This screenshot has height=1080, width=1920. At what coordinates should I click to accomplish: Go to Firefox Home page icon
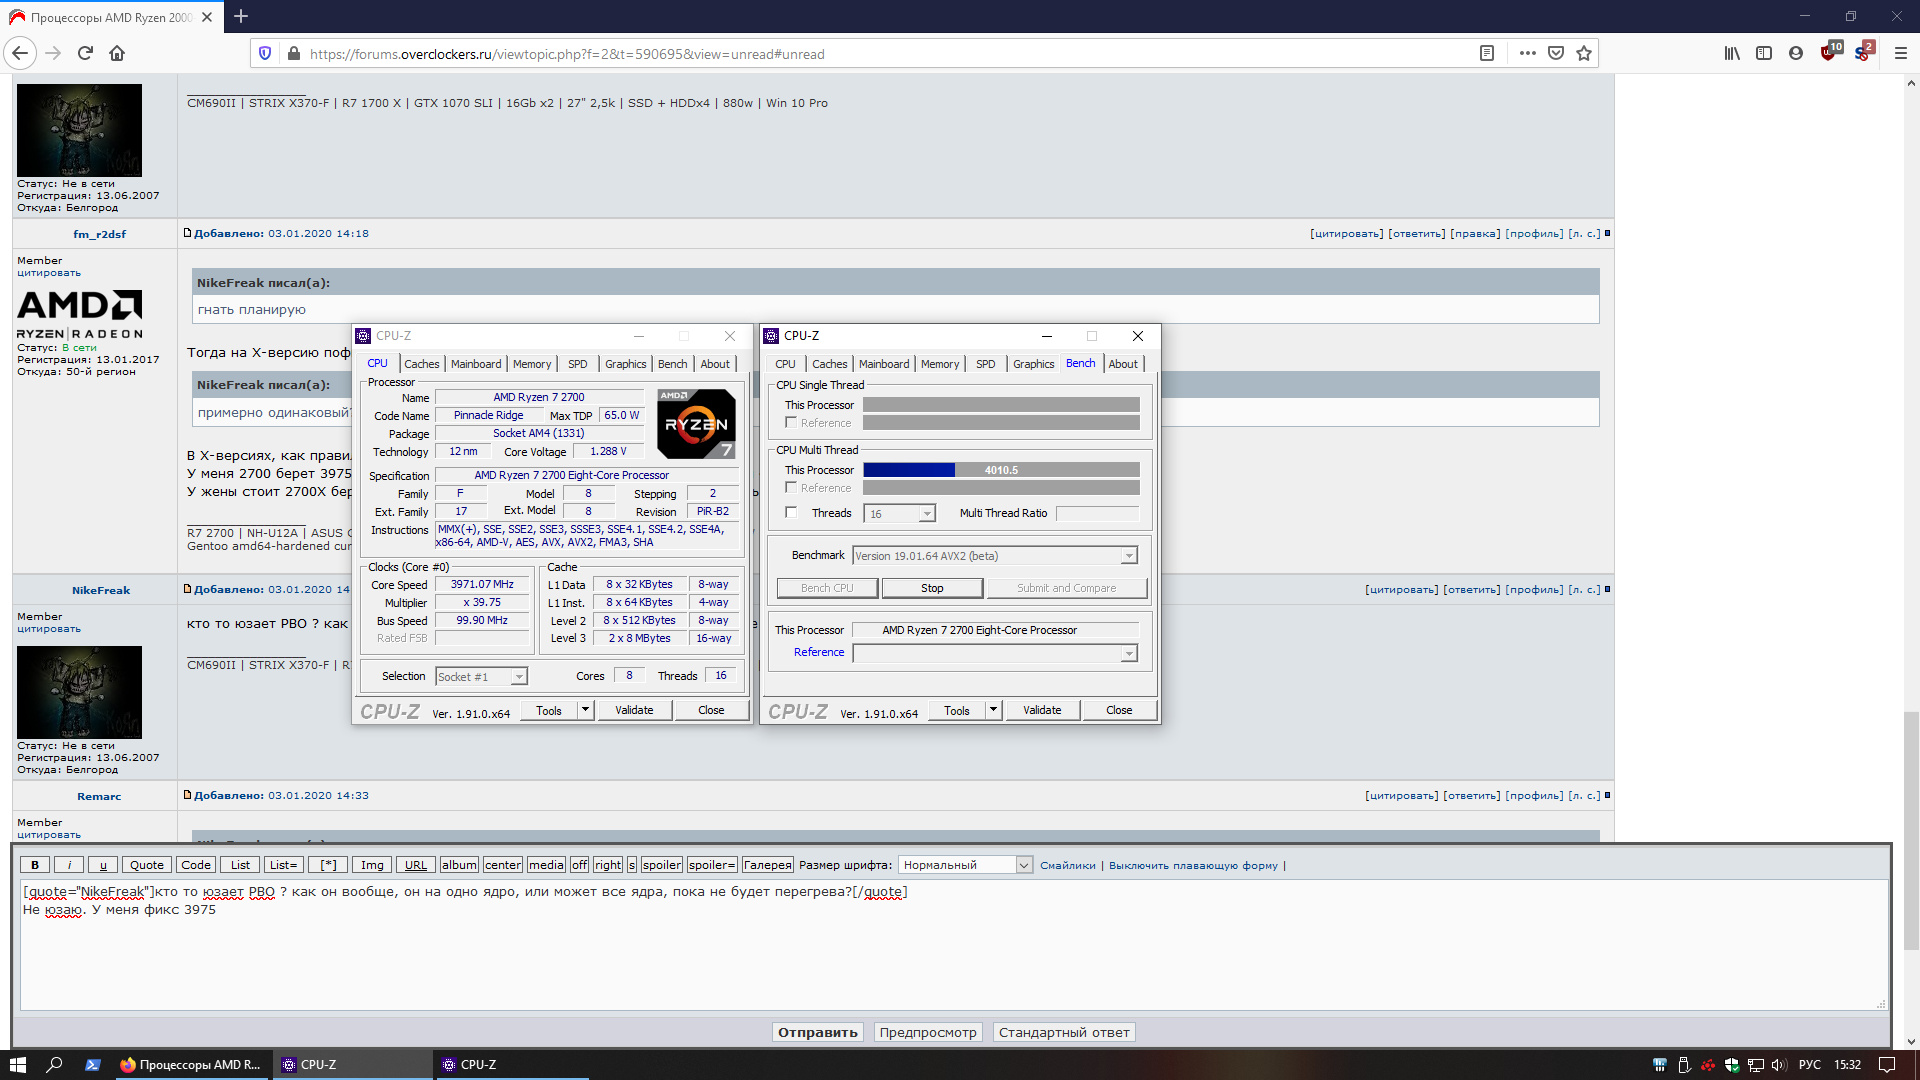point(117,54)
